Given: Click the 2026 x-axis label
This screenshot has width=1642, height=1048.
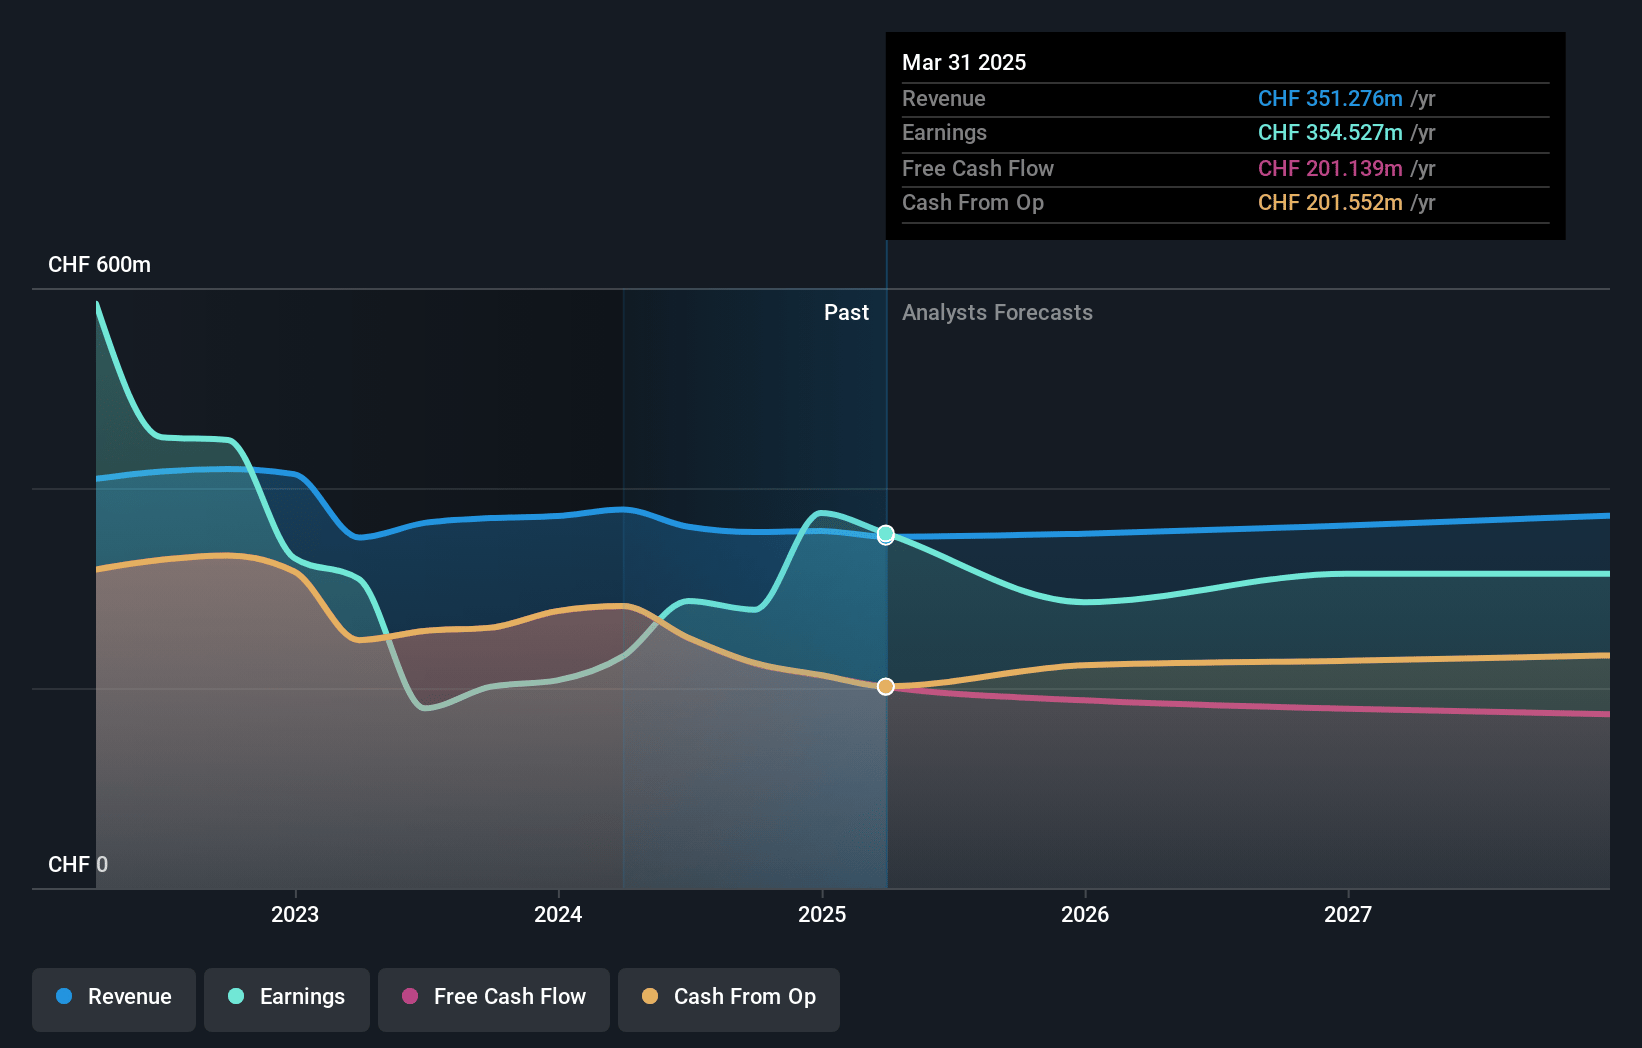Looking at the screenshot, I should tap(1085, 914).
